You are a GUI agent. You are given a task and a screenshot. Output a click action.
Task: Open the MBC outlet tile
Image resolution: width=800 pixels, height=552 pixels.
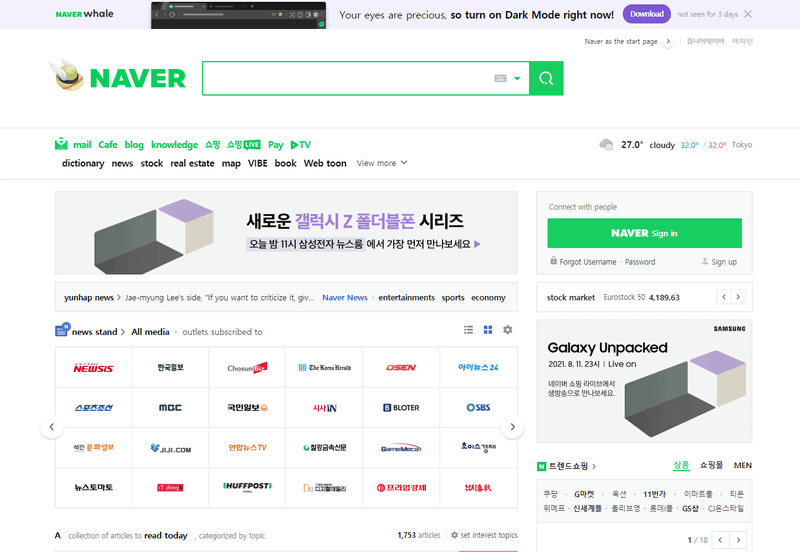(x=170, y=408)
